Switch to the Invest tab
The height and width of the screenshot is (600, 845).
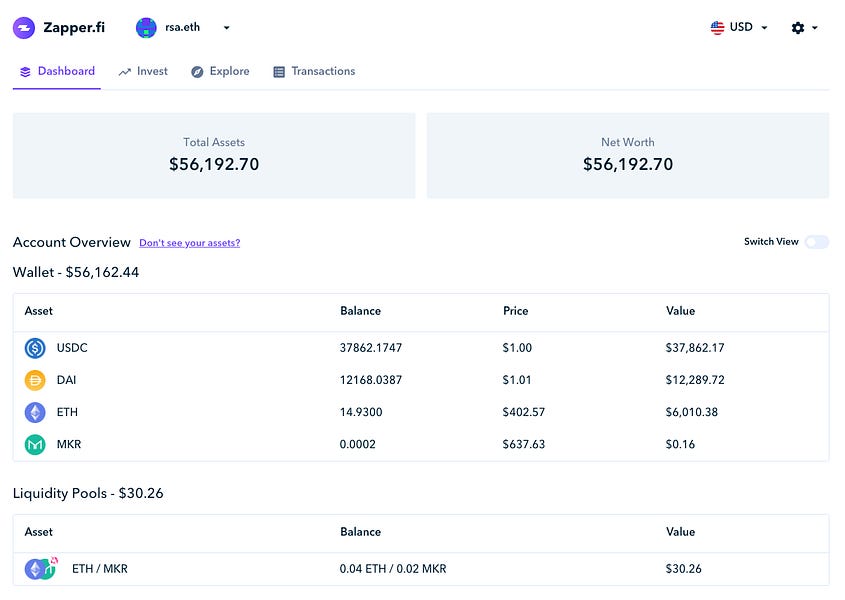(143, 72)
